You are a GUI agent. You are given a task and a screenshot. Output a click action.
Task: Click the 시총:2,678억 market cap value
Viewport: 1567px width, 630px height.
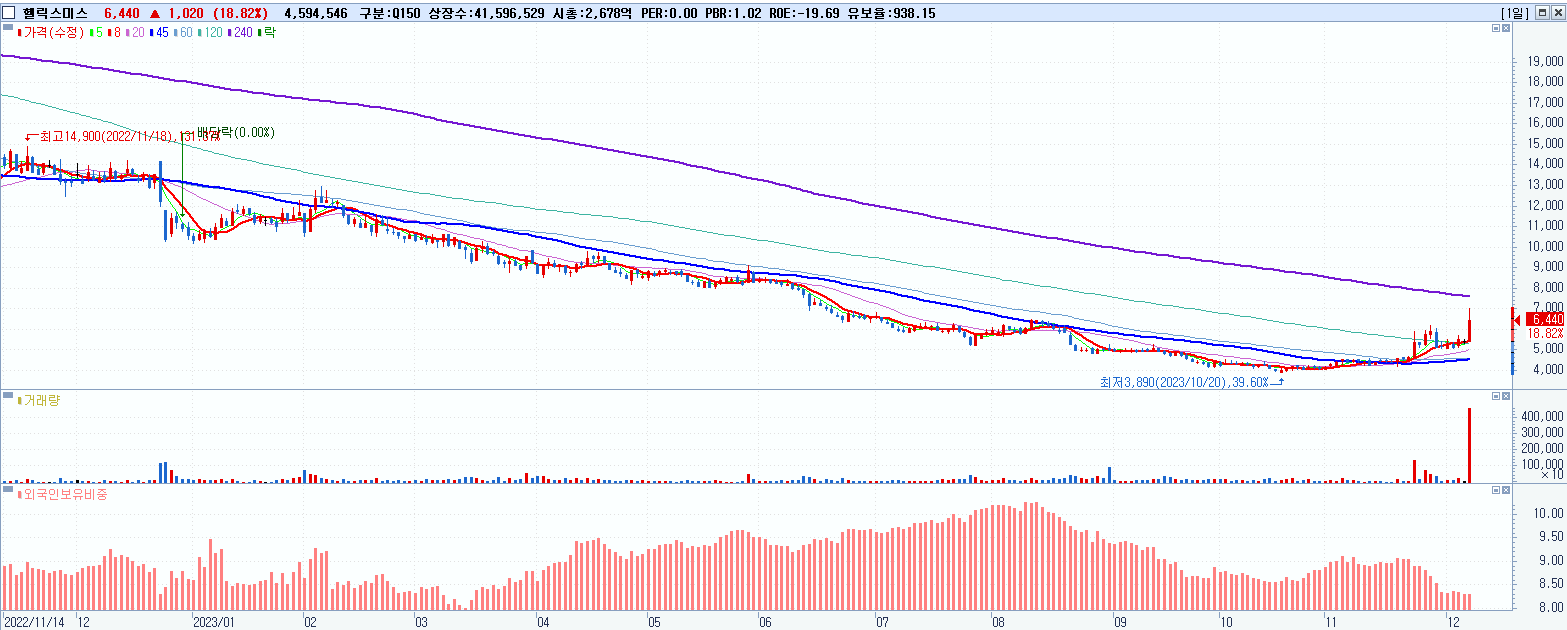tap(591, 13)
